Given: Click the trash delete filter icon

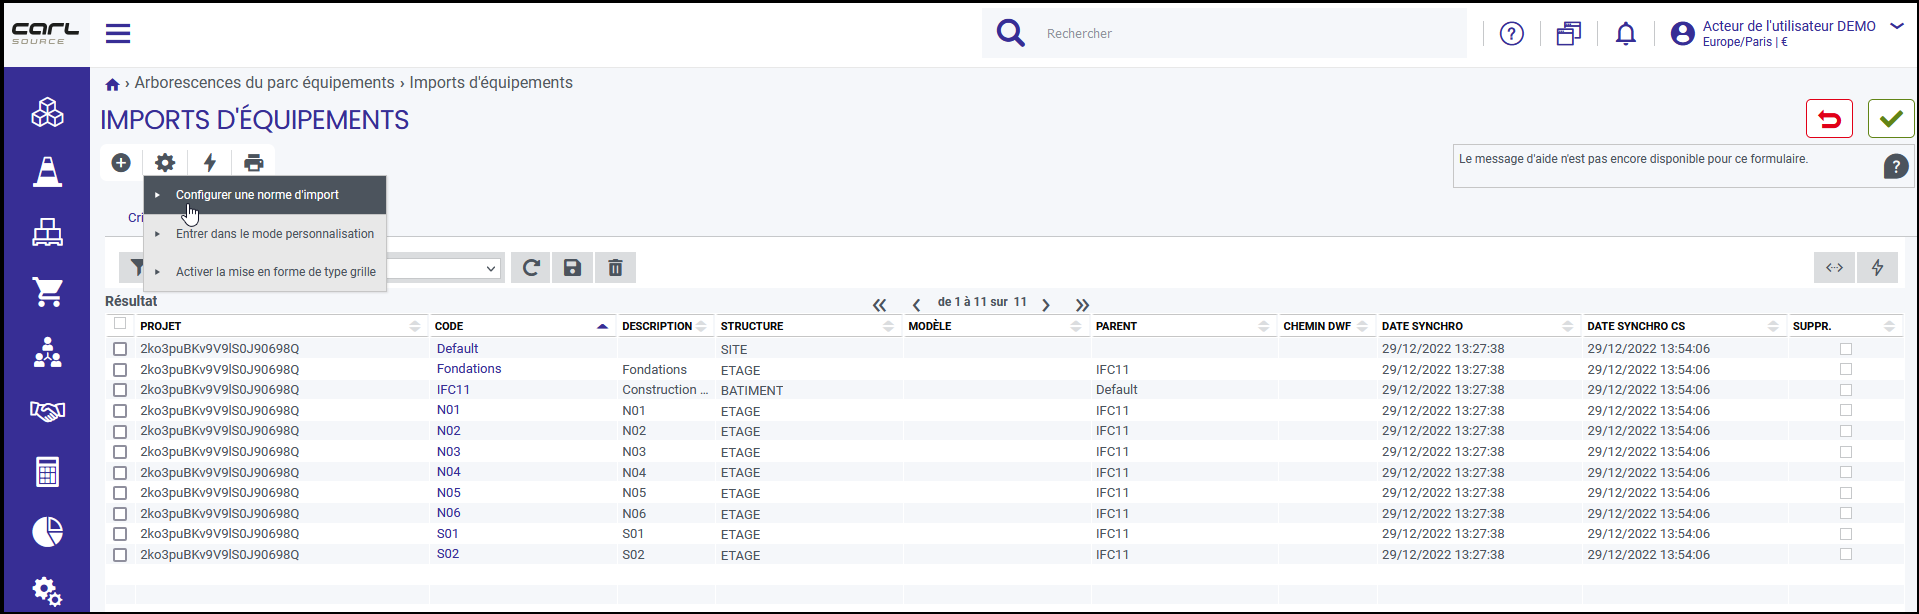Looking at the screenshot, I should tap(615, 268).
